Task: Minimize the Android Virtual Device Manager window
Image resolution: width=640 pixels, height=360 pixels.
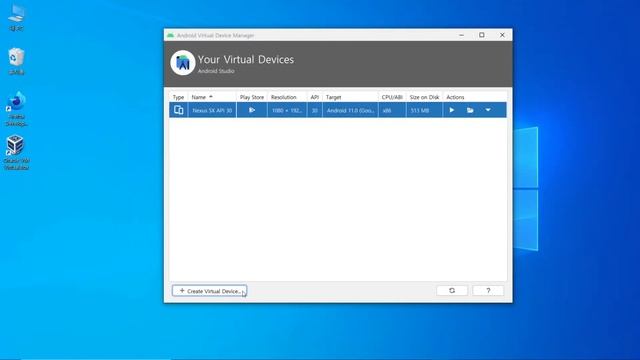Action: [x=461, y=35]
